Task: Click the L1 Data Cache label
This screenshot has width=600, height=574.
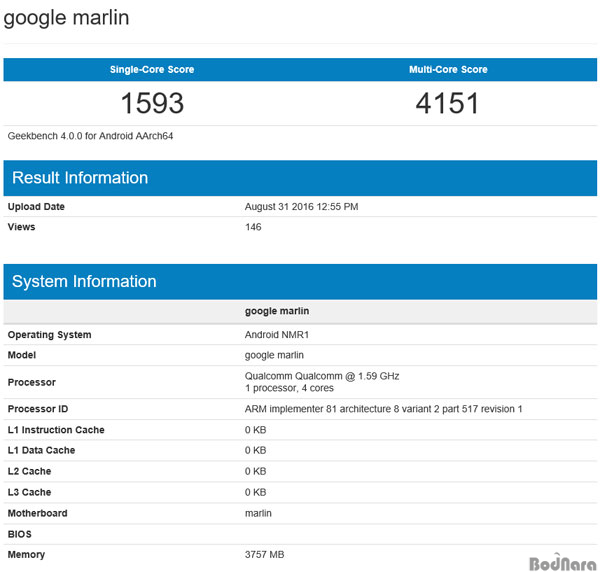Action: (41, 450)
